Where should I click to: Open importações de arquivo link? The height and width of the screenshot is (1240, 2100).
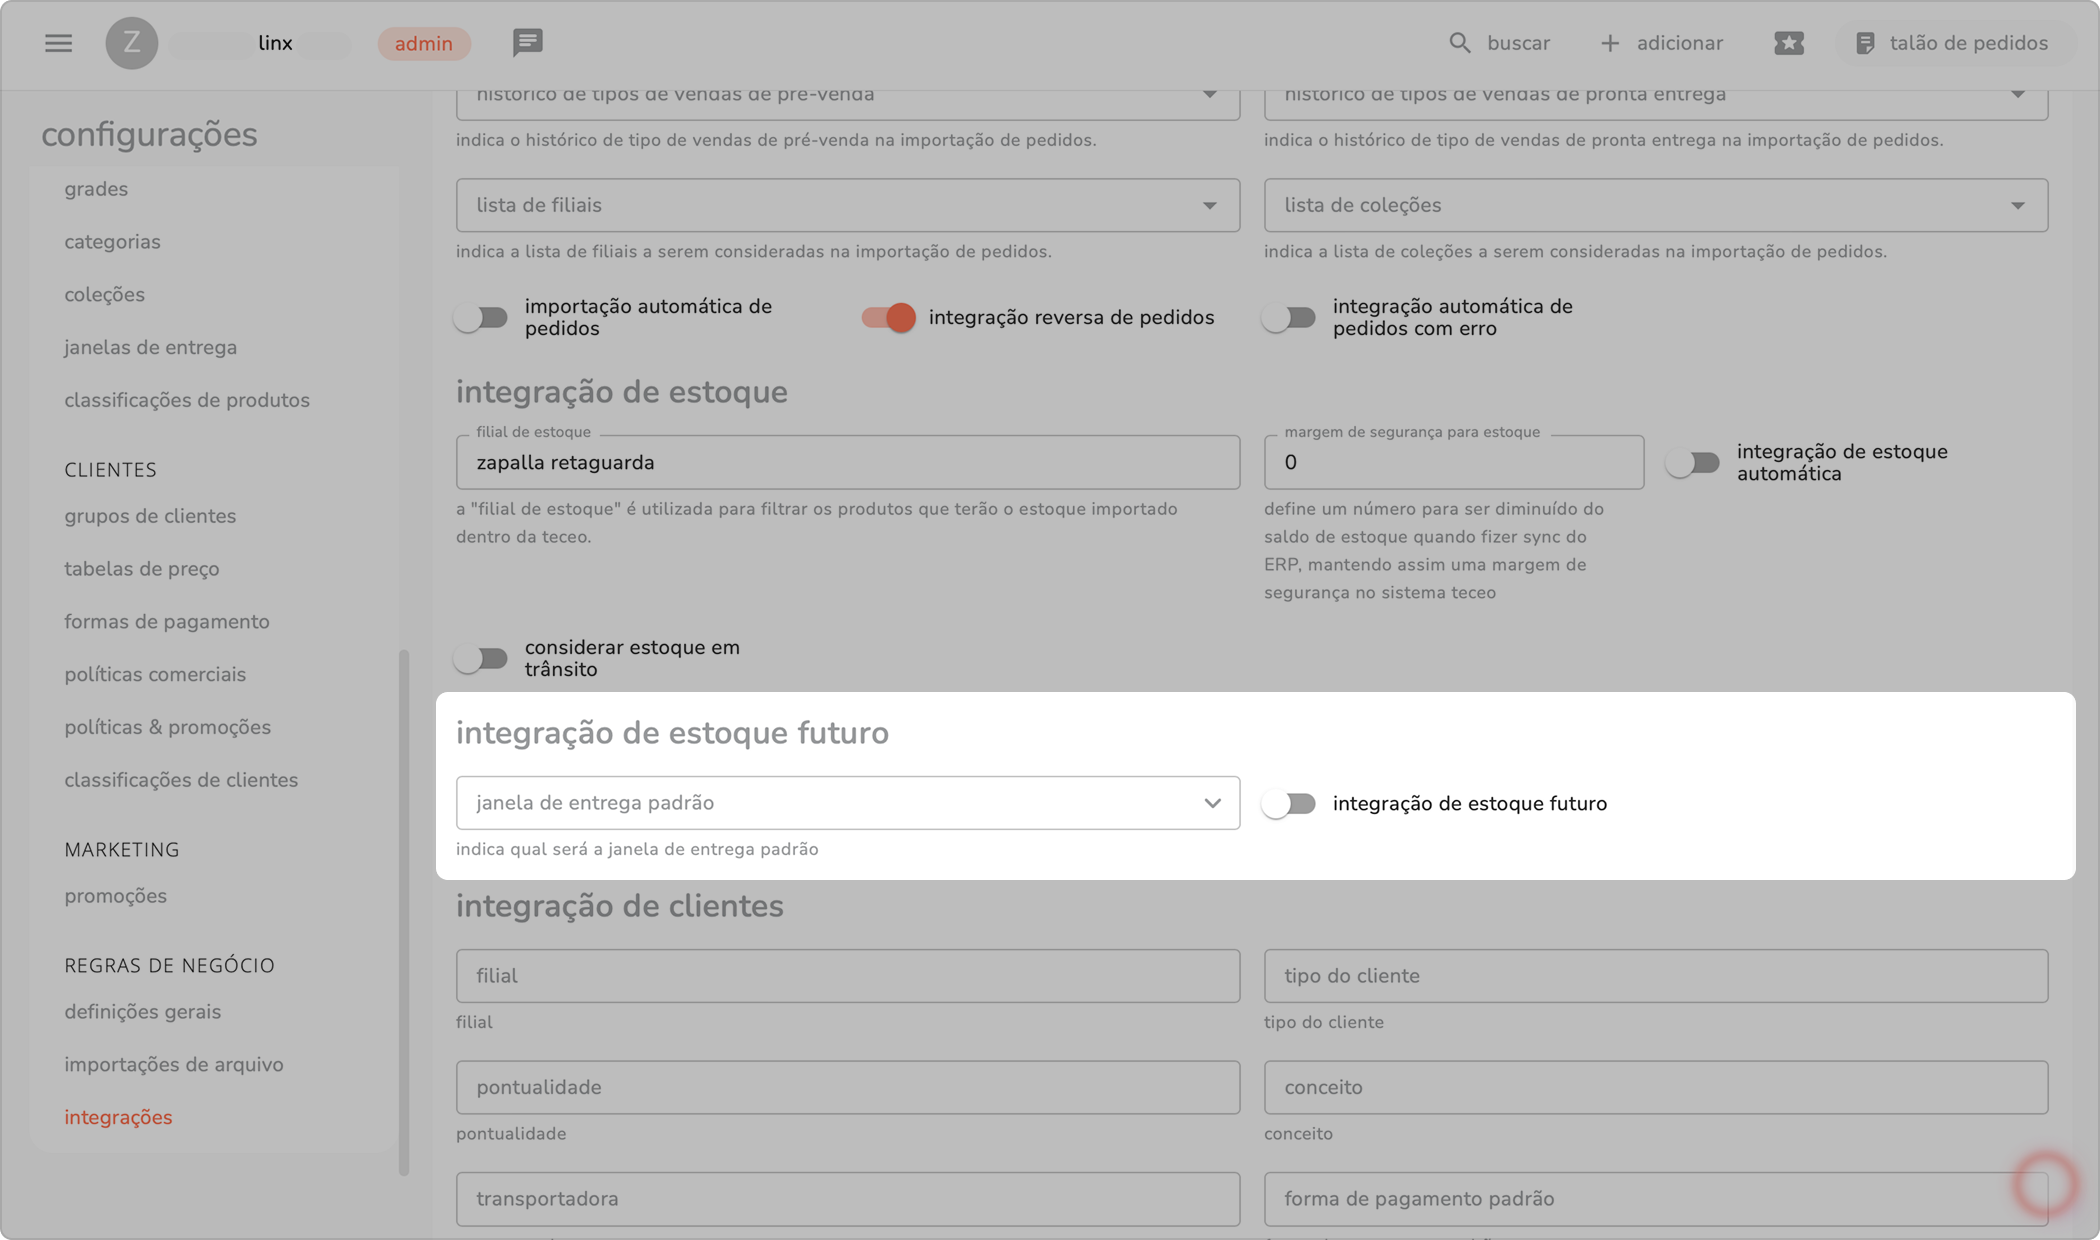[x=174, y=1064]
